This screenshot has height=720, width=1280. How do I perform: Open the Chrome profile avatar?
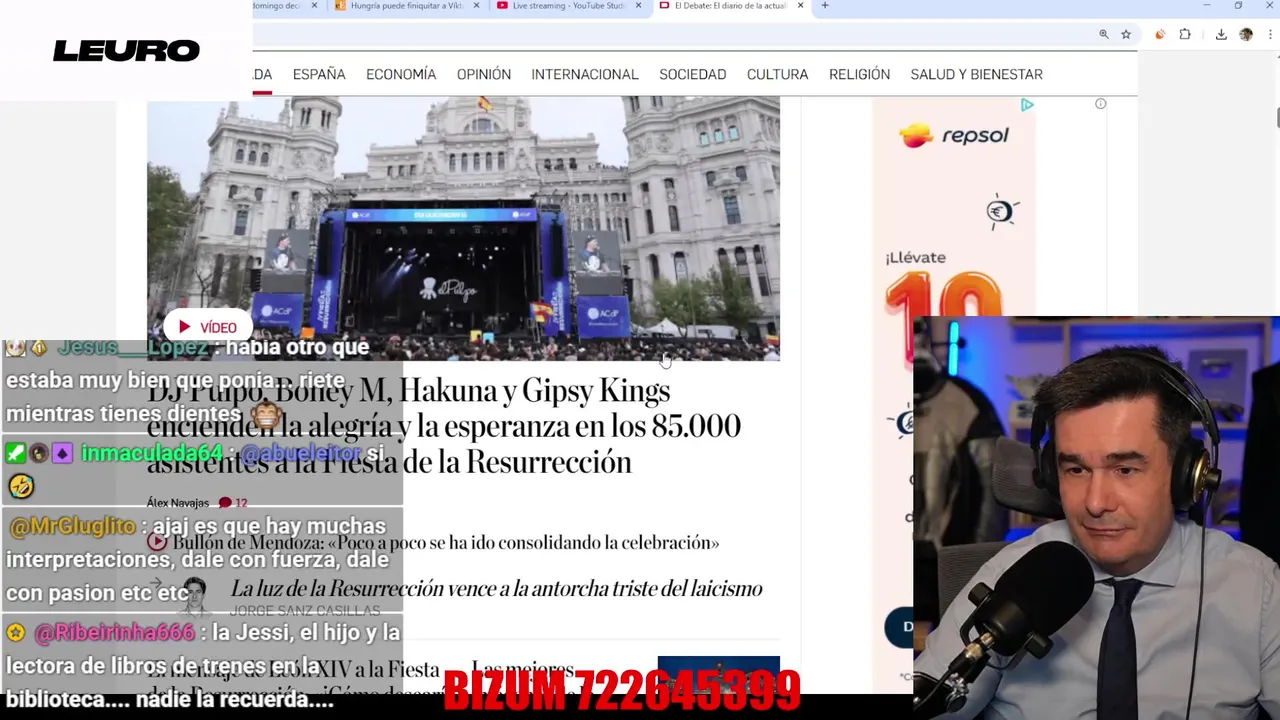(1246, 34)
